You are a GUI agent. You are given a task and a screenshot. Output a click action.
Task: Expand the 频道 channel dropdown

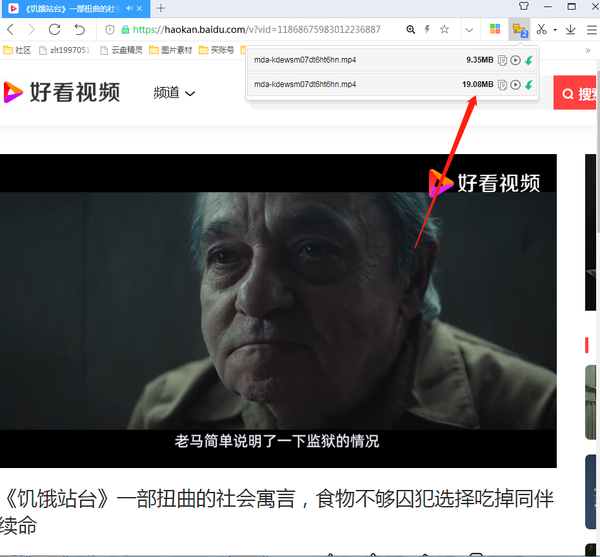[x=174, y=93]
